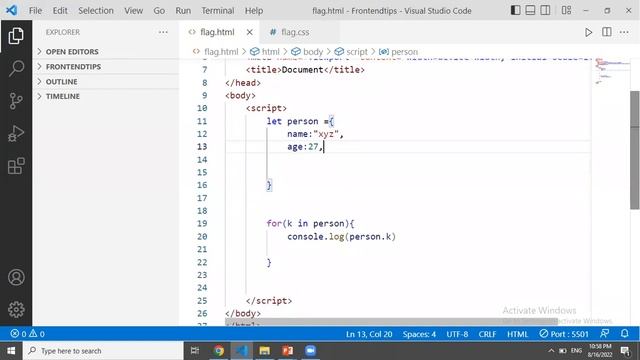The width and height of the screenshot is (640, 360).
Task: Click VS Code logo in title bar
Action: (12, 10)
